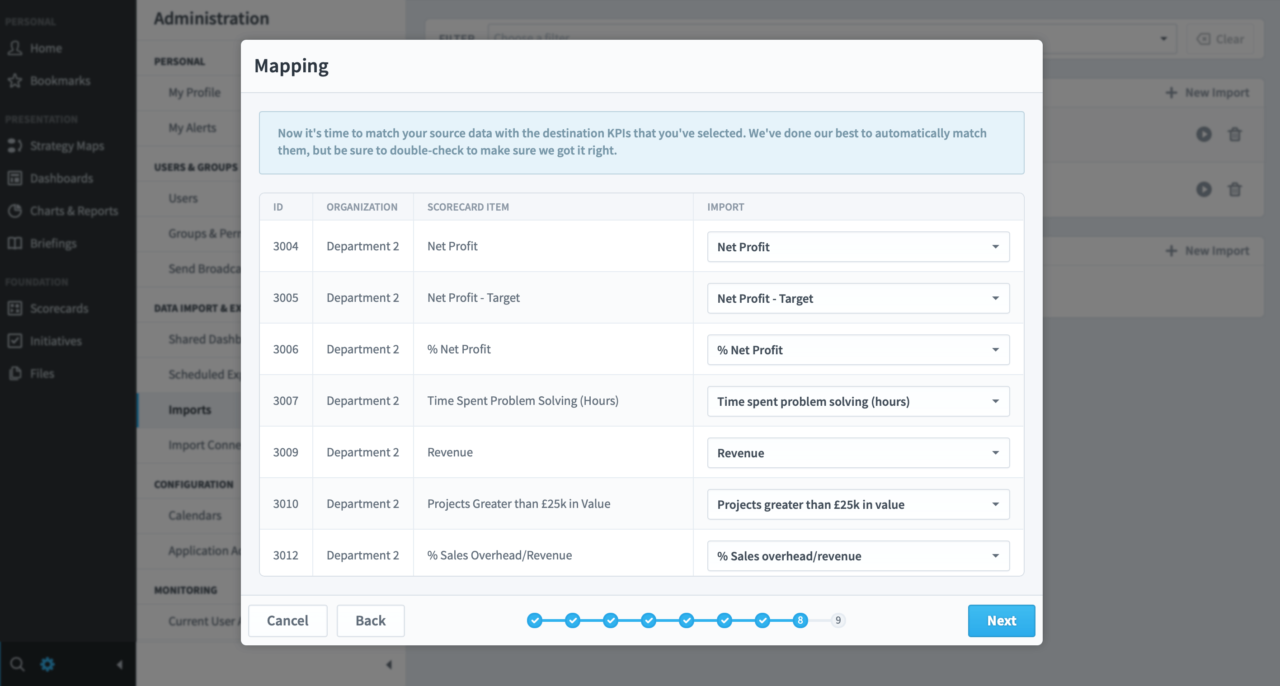
Task: Click the Strategy Maps icon
Action: pos(15,146)
